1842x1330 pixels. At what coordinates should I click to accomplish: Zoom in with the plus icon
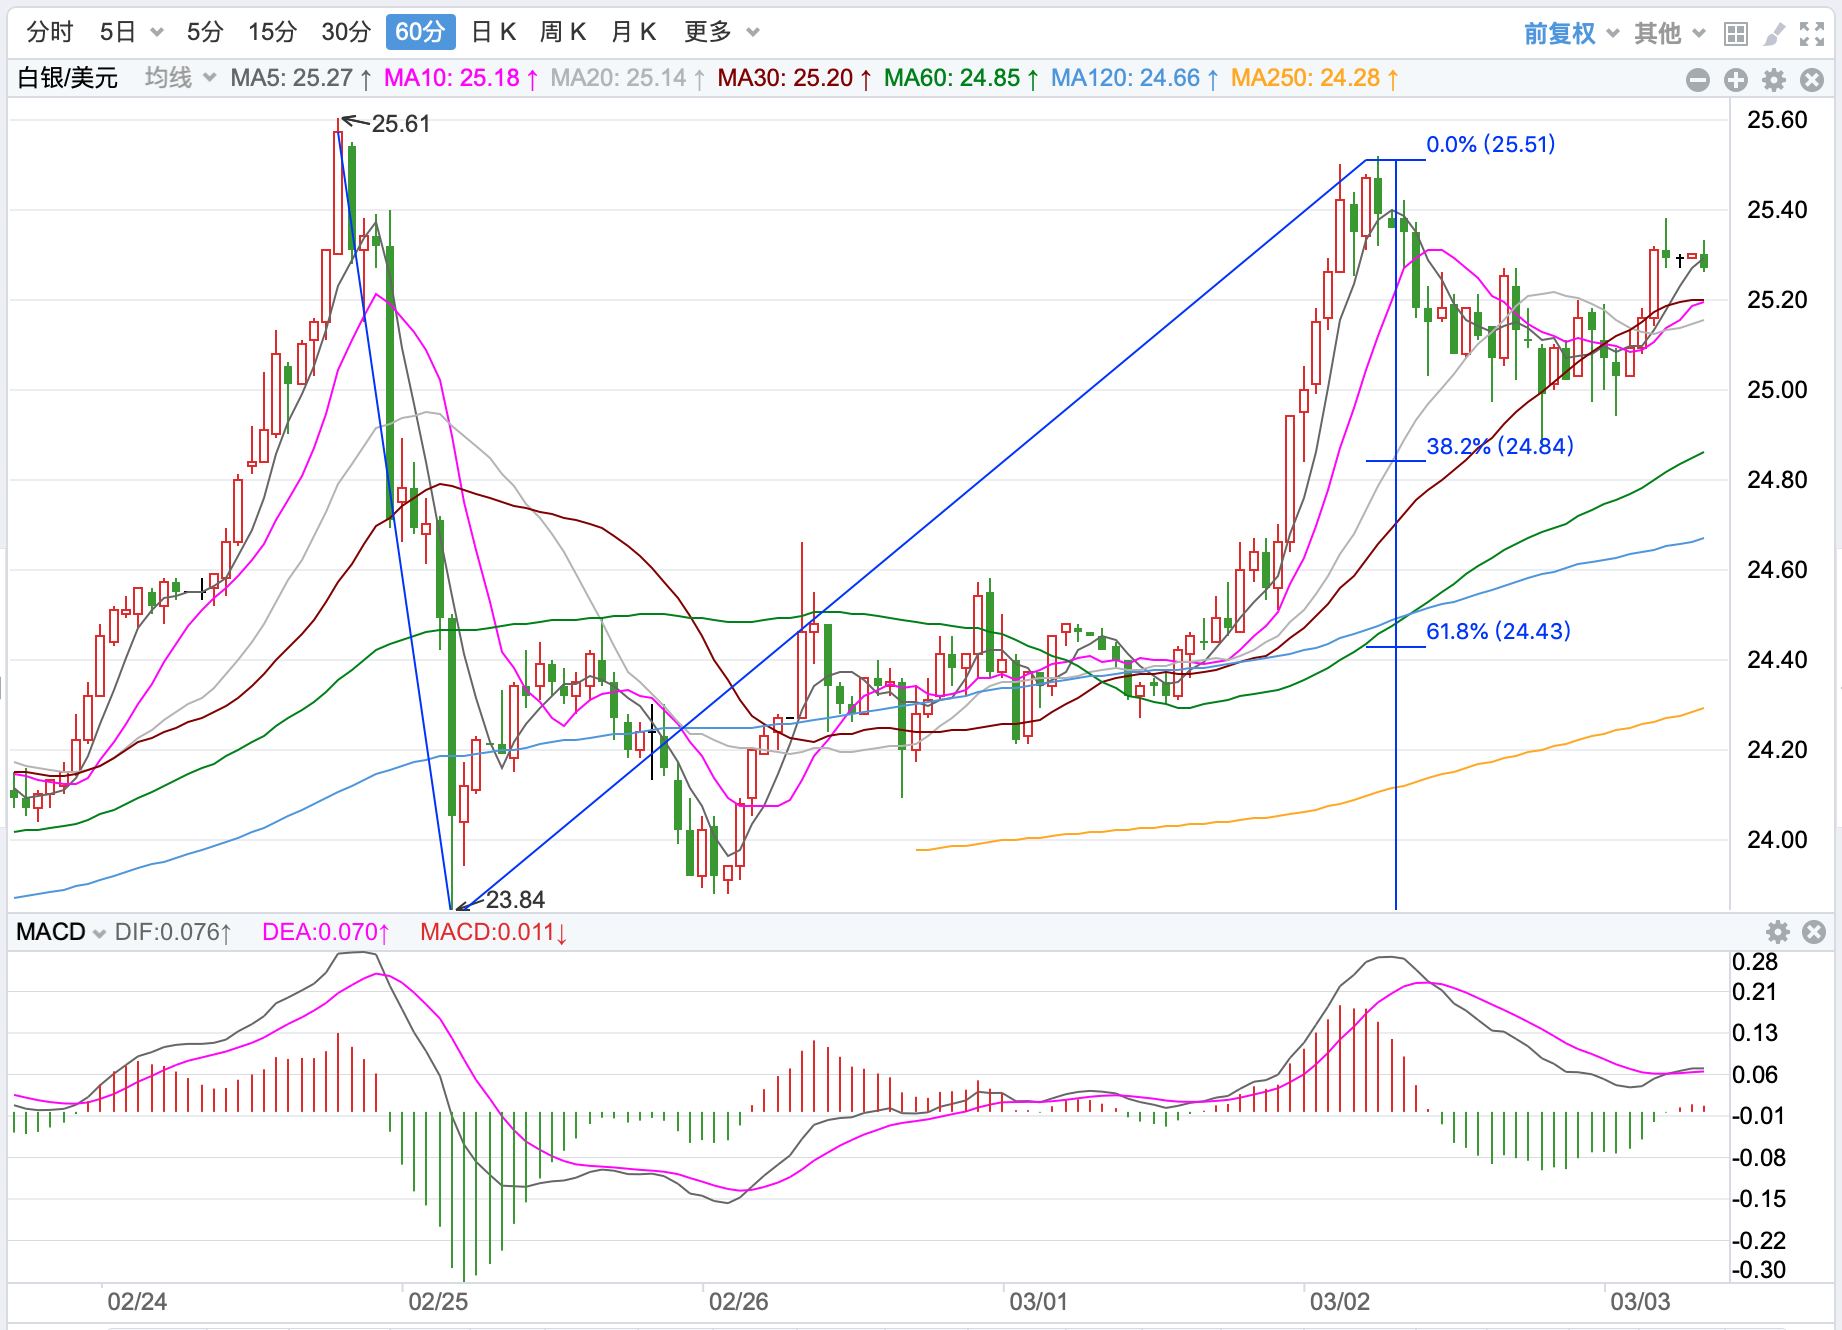pos(1736,80)
